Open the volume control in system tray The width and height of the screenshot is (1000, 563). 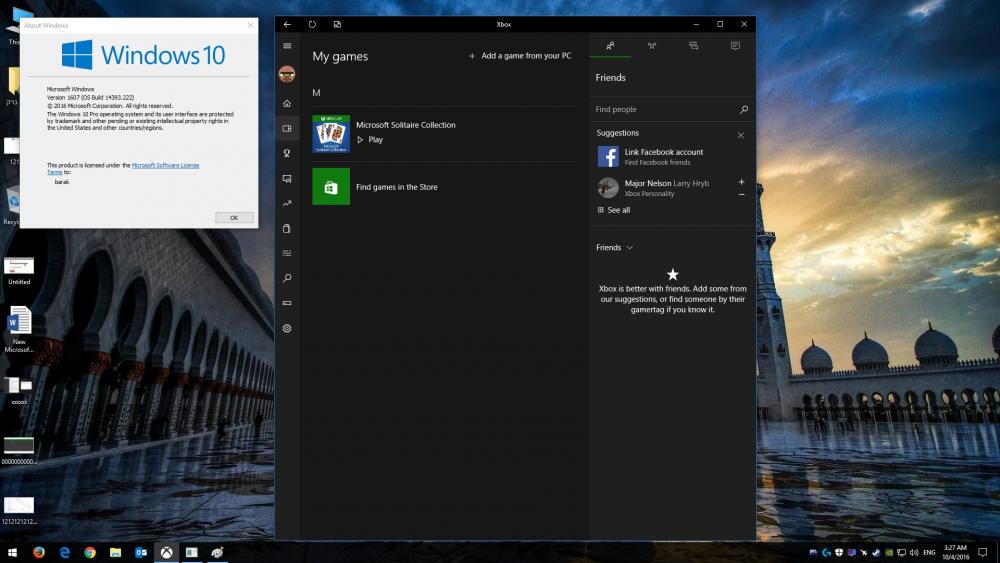(914, 553)
